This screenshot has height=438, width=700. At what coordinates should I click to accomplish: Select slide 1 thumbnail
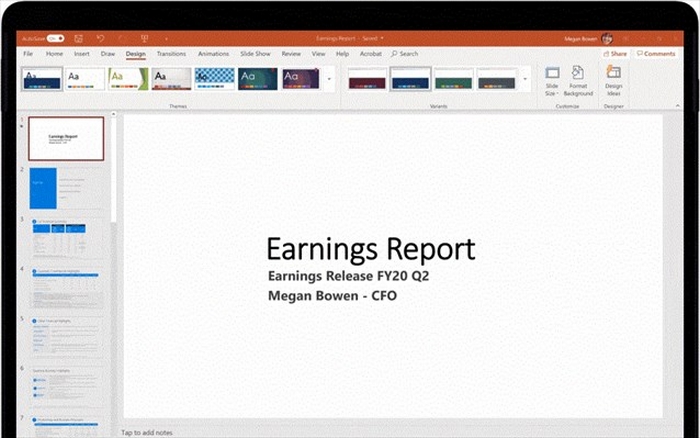(66, 138)
